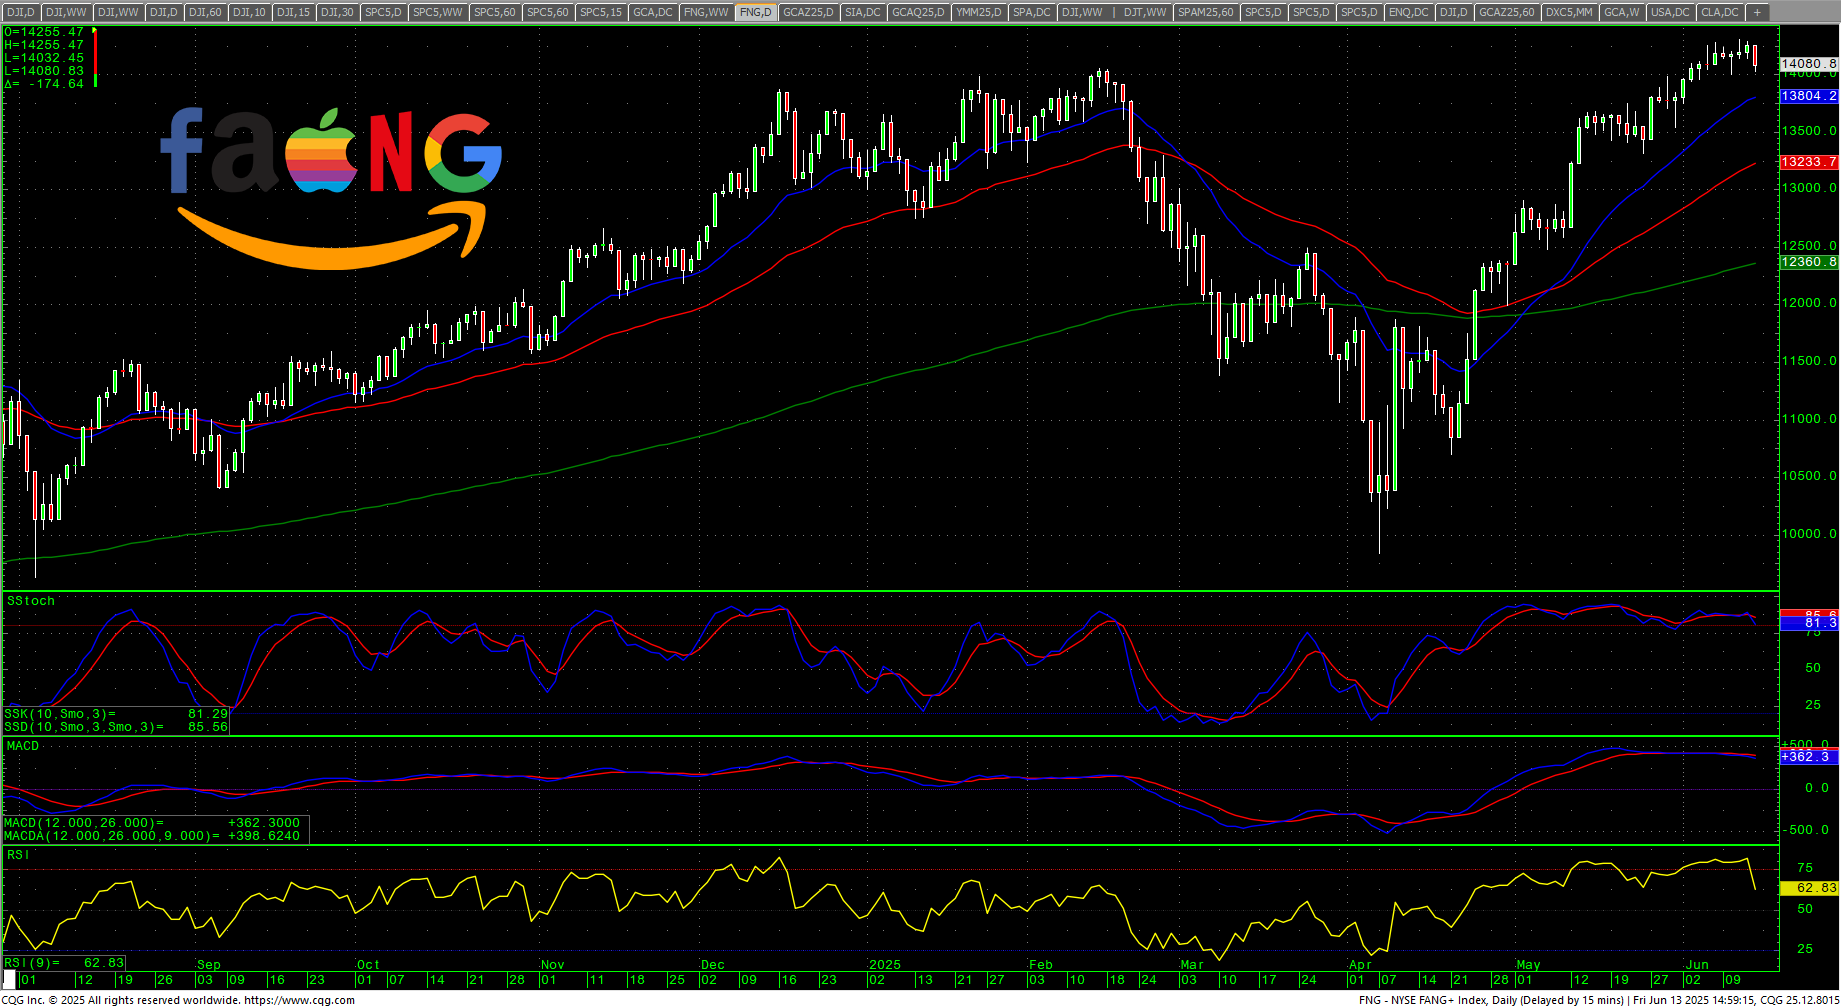Viewport: 1841px width, 1008px height.
Task: Switch to the FNG,WW tab
Action: pos(706,12)
